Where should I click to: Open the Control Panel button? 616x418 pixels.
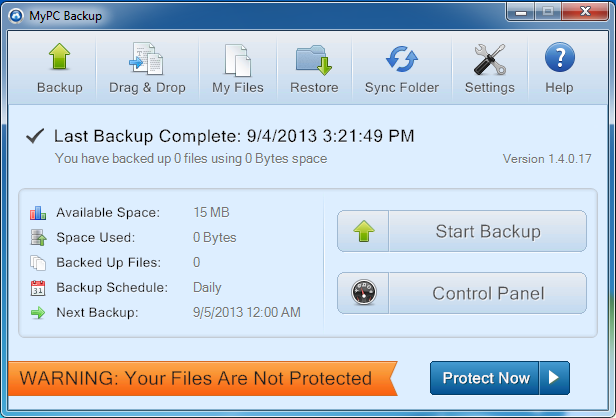(x=462, y=293)
